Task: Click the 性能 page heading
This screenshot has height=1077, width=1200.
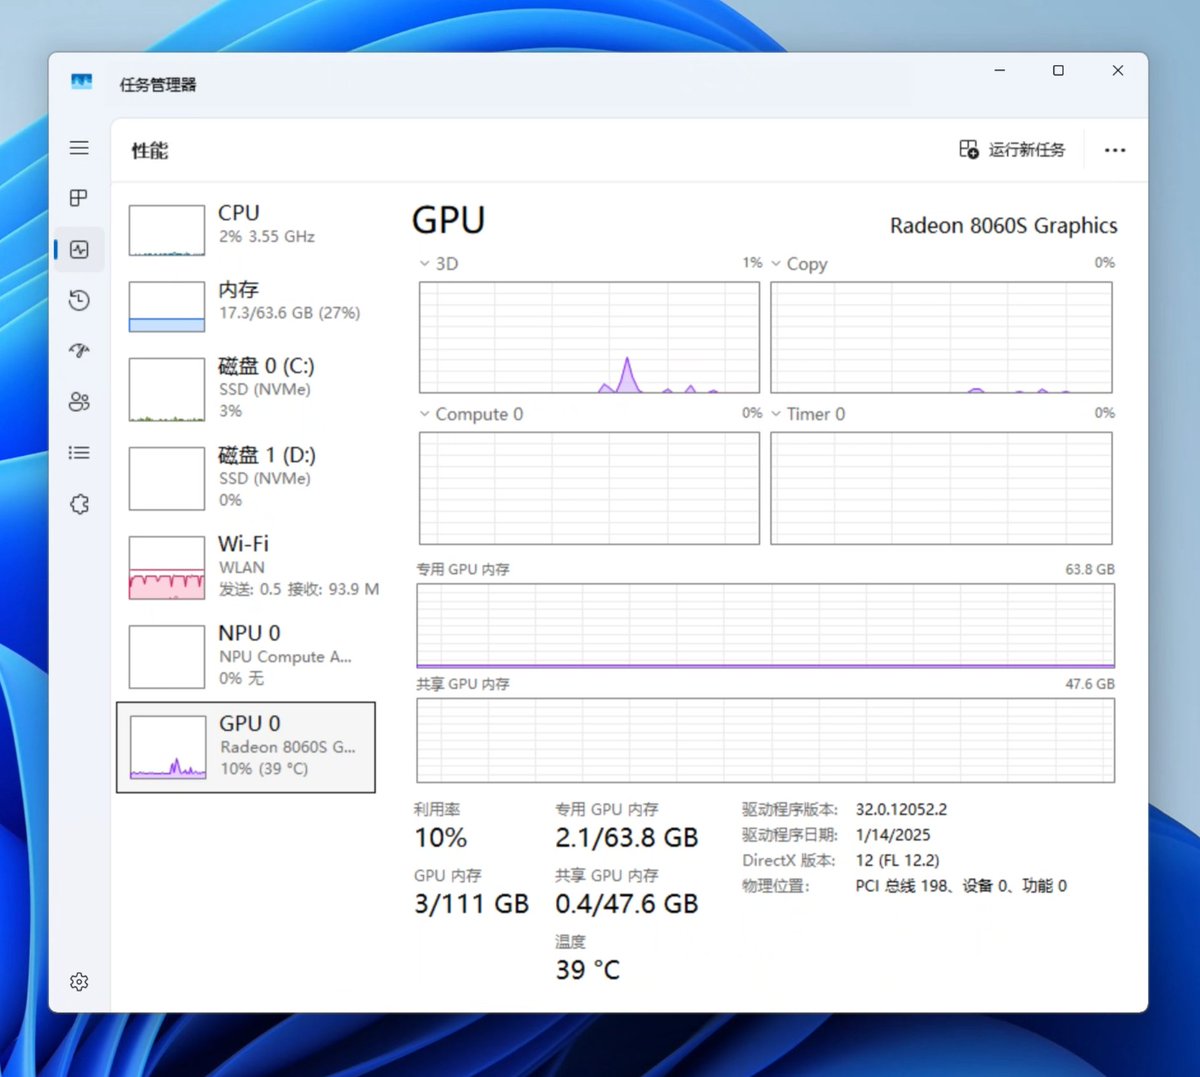Action: click(150, 151)
